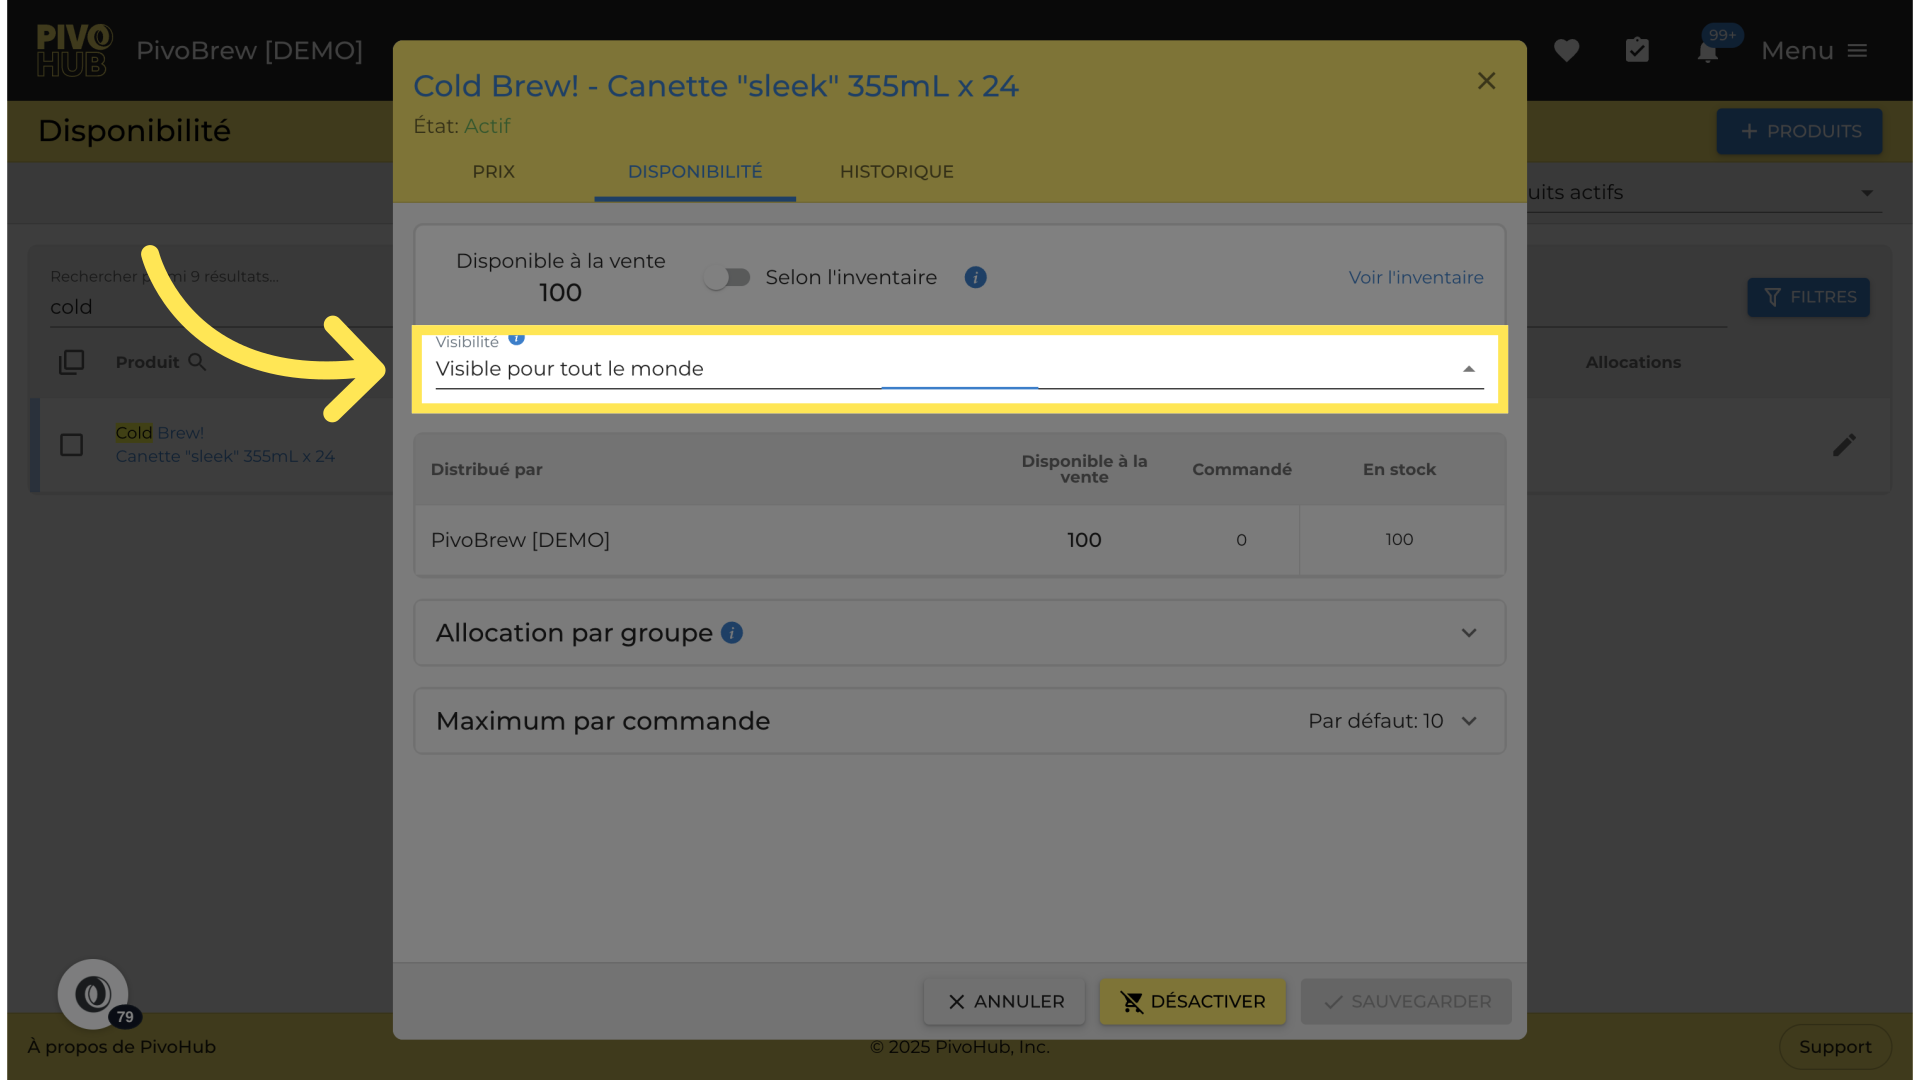This screenshot has height=1080, width=1920.
Task: Switch to the HISTORIQUE tab
Action: 896,172
